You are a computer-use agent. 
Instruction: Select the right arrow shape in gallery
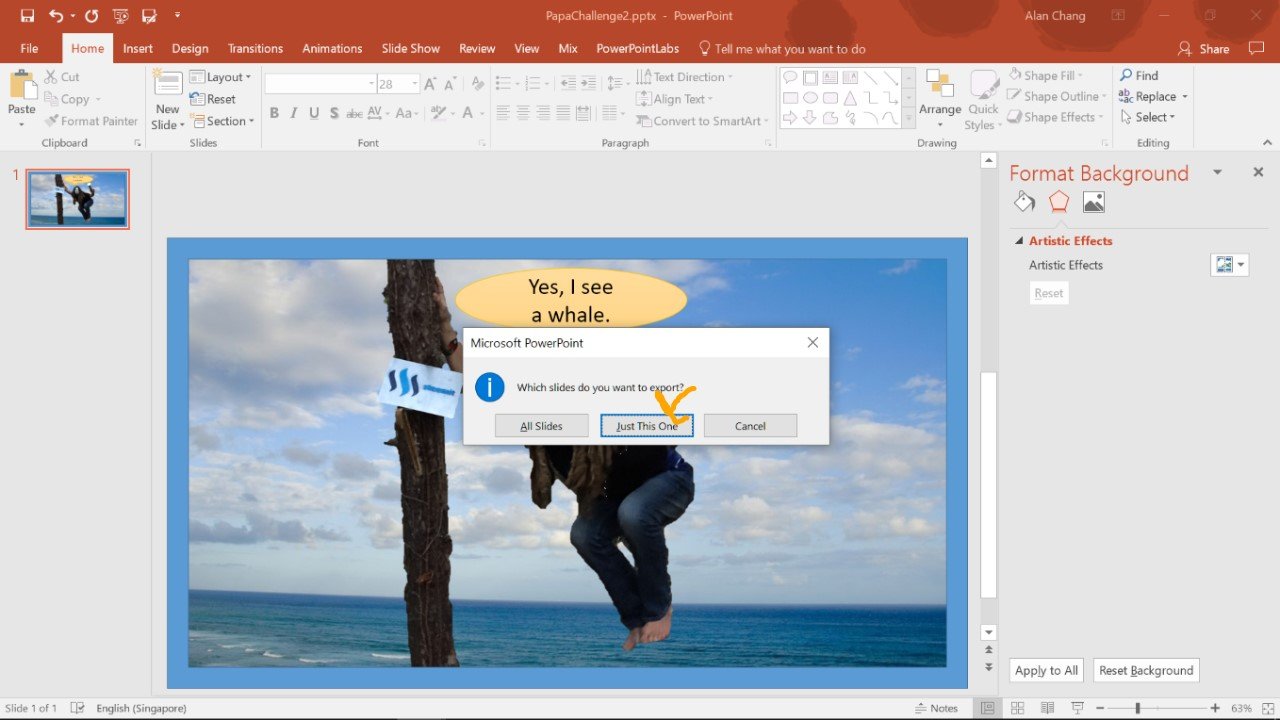coord(790,118)
